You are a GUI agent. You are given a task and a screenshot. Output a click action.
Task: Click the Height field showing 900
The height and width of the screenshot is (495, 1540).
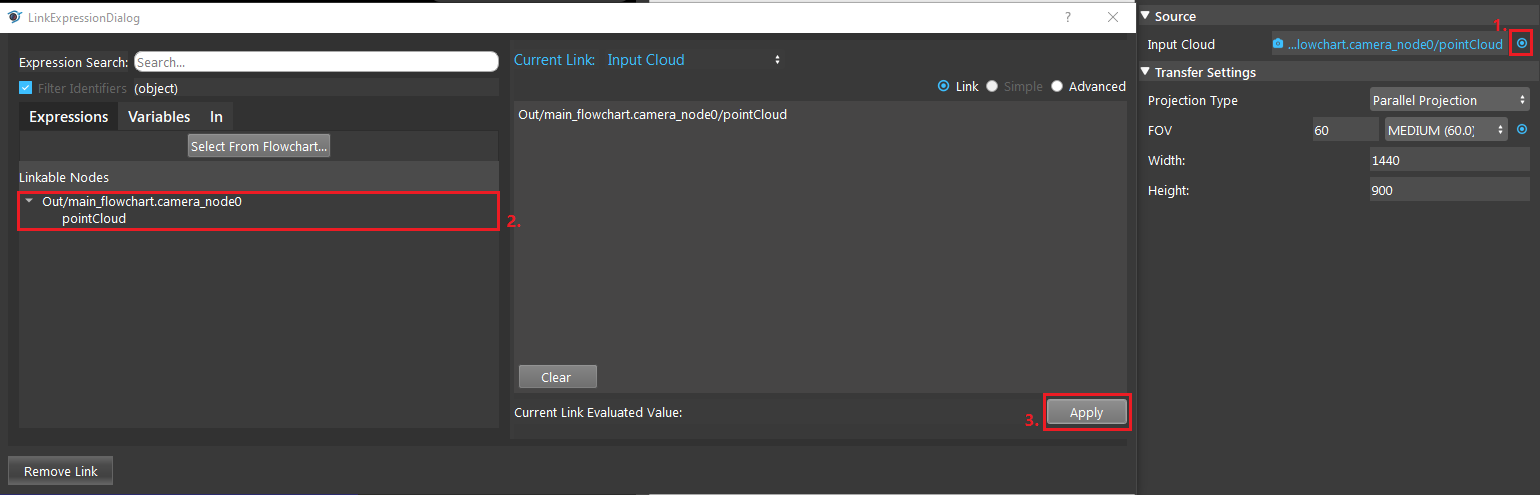[1450, 190]
